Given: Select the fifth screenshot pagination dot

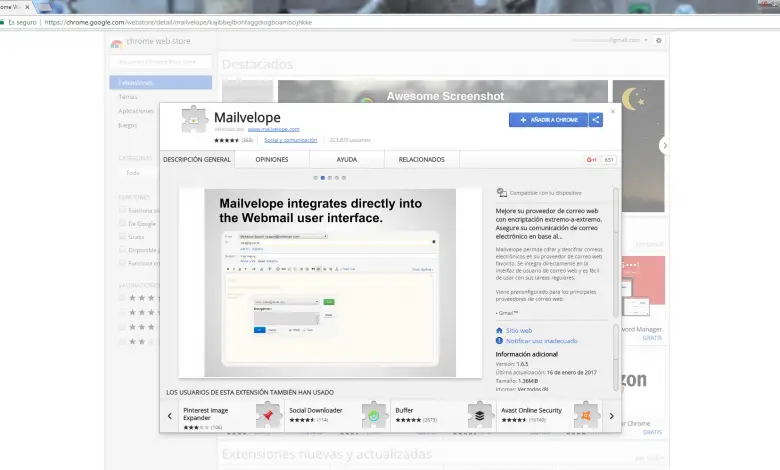Looking at the screenshot, I should pos(344,178).
